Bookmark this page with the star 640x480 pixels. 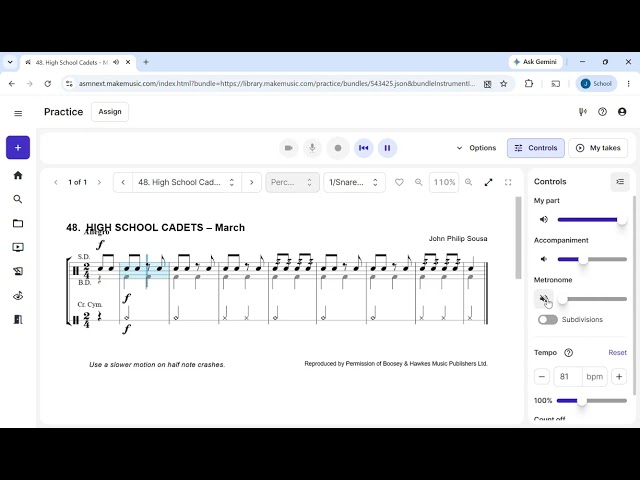click(x=504, y=84)
